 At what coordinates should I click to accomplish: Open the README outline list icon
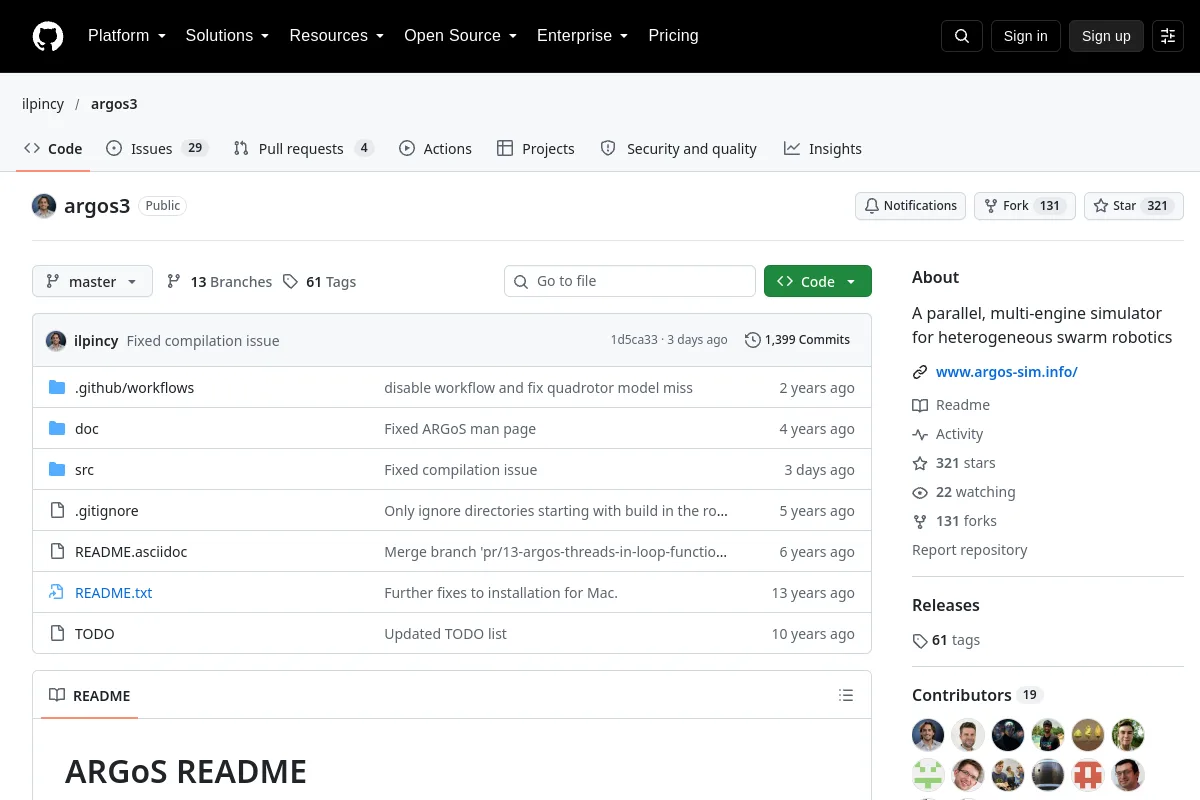pos(846,695)
